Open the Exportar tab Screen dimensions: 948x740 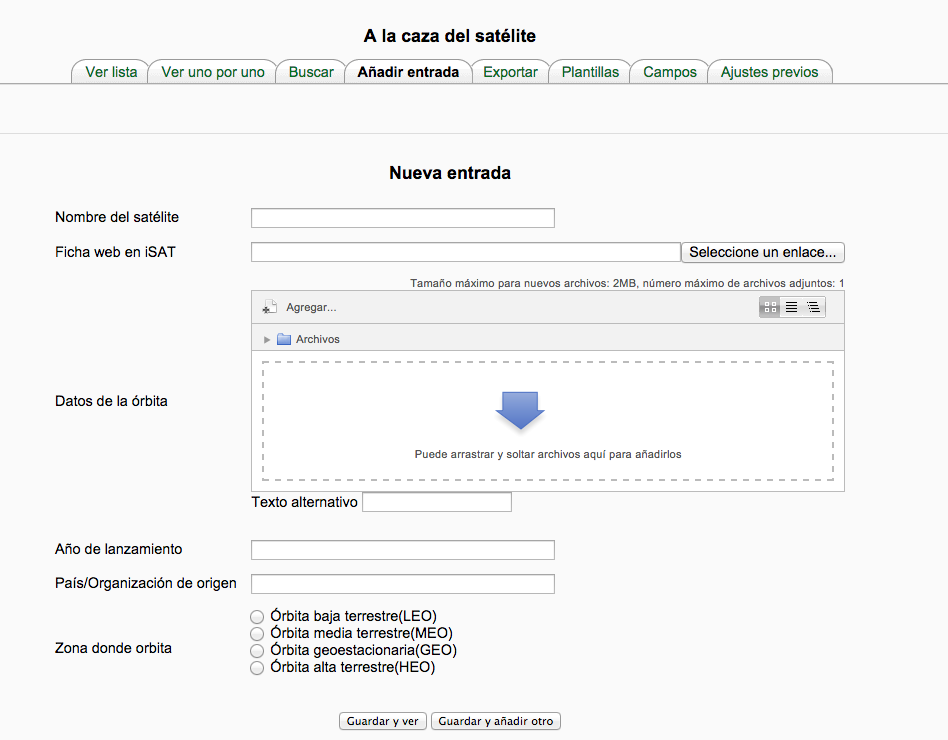pos(510,72)
